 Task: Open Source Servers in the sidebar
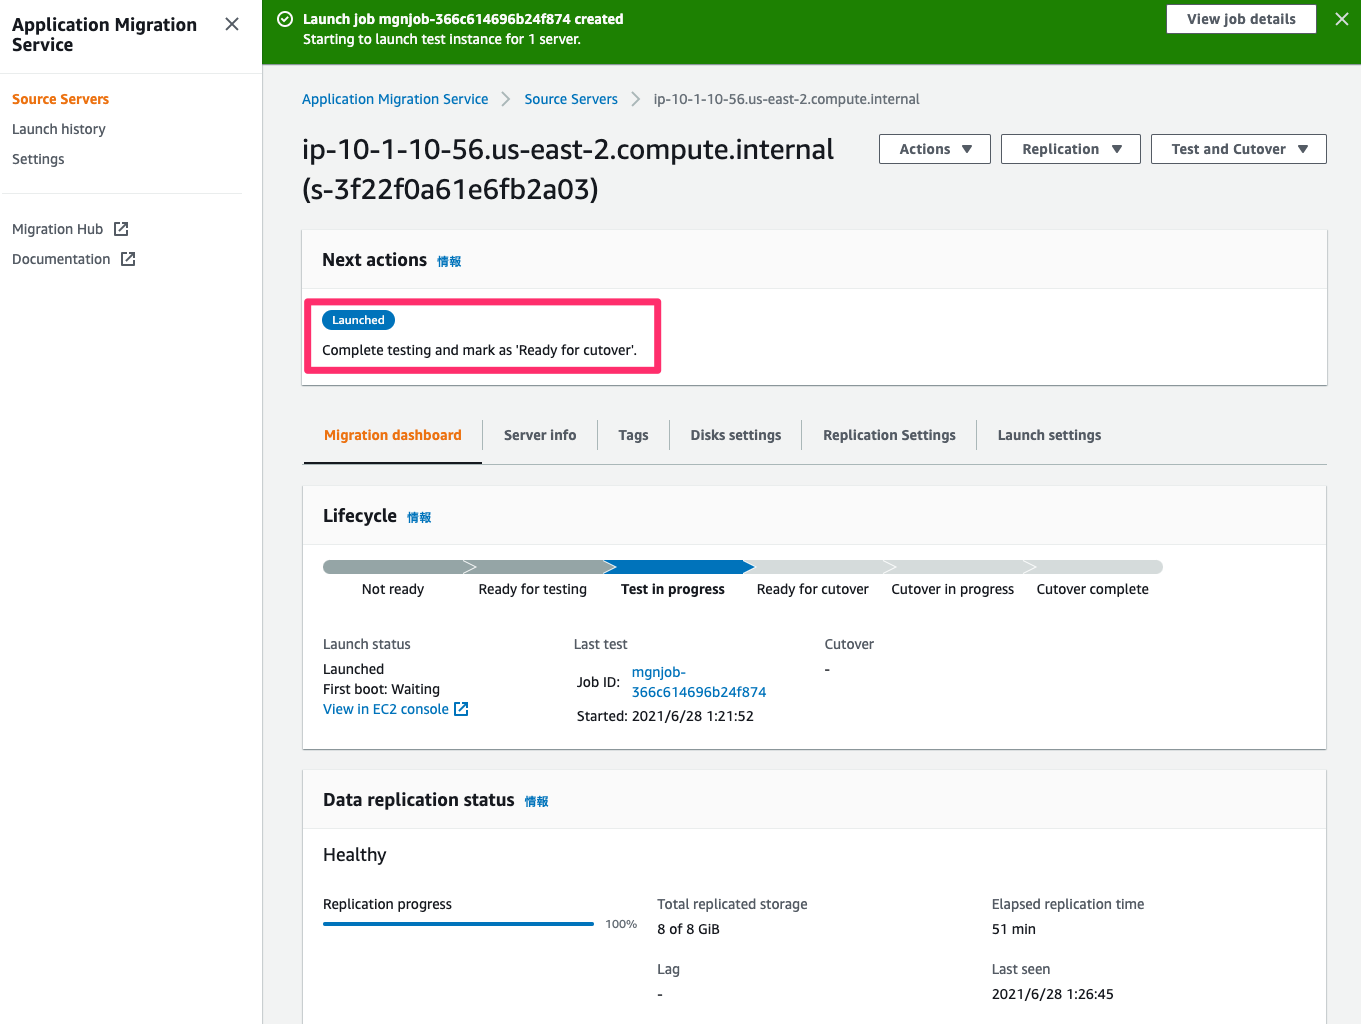coord(60,99)
